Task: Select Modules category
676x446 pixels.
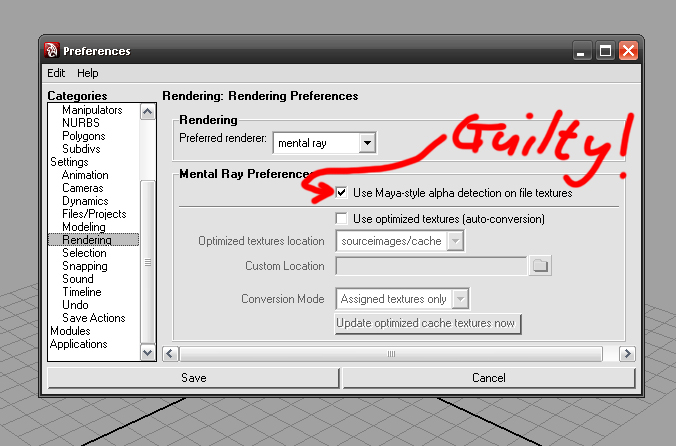Action: pos(70,331)
